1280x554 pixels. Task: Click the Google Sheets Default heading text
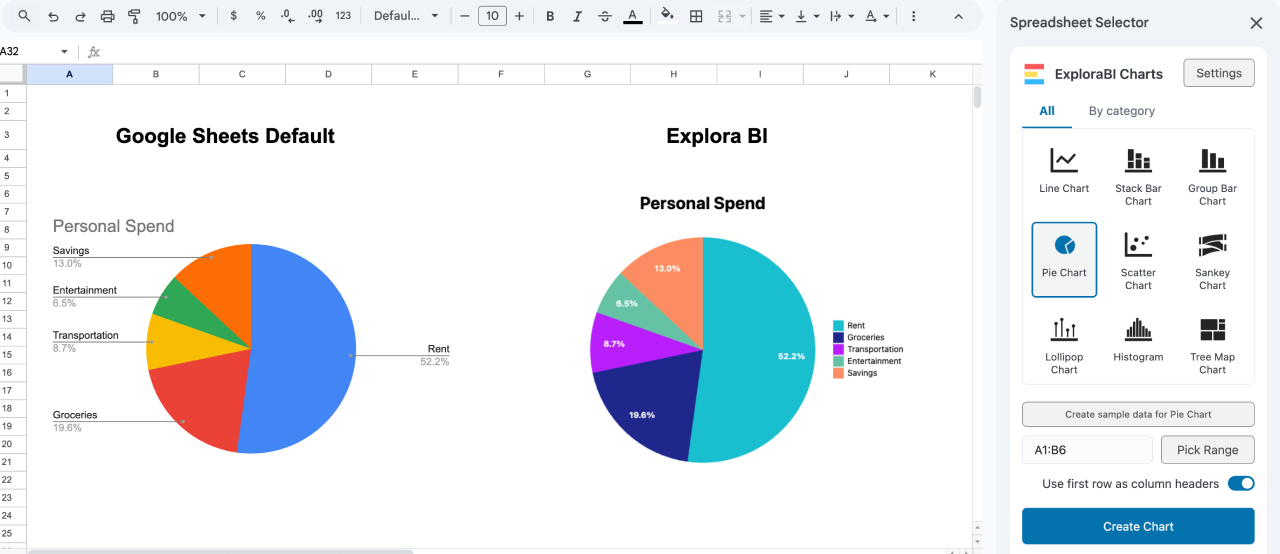point(225,136)
